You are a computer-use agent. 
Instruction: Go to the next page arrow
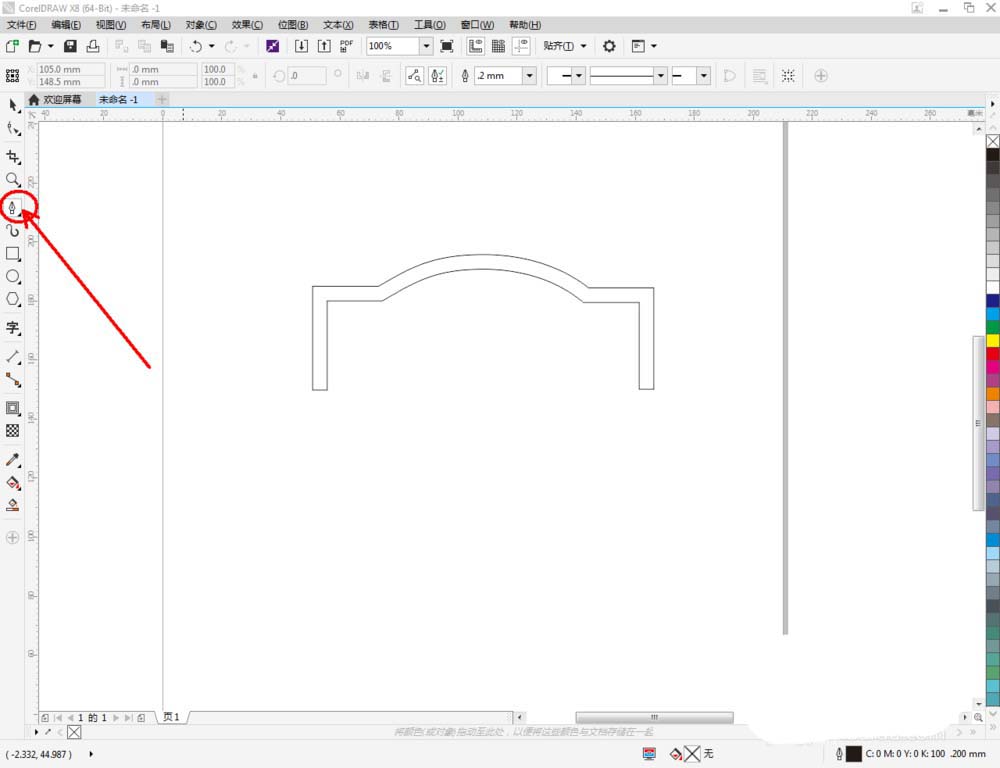(116, 718)
